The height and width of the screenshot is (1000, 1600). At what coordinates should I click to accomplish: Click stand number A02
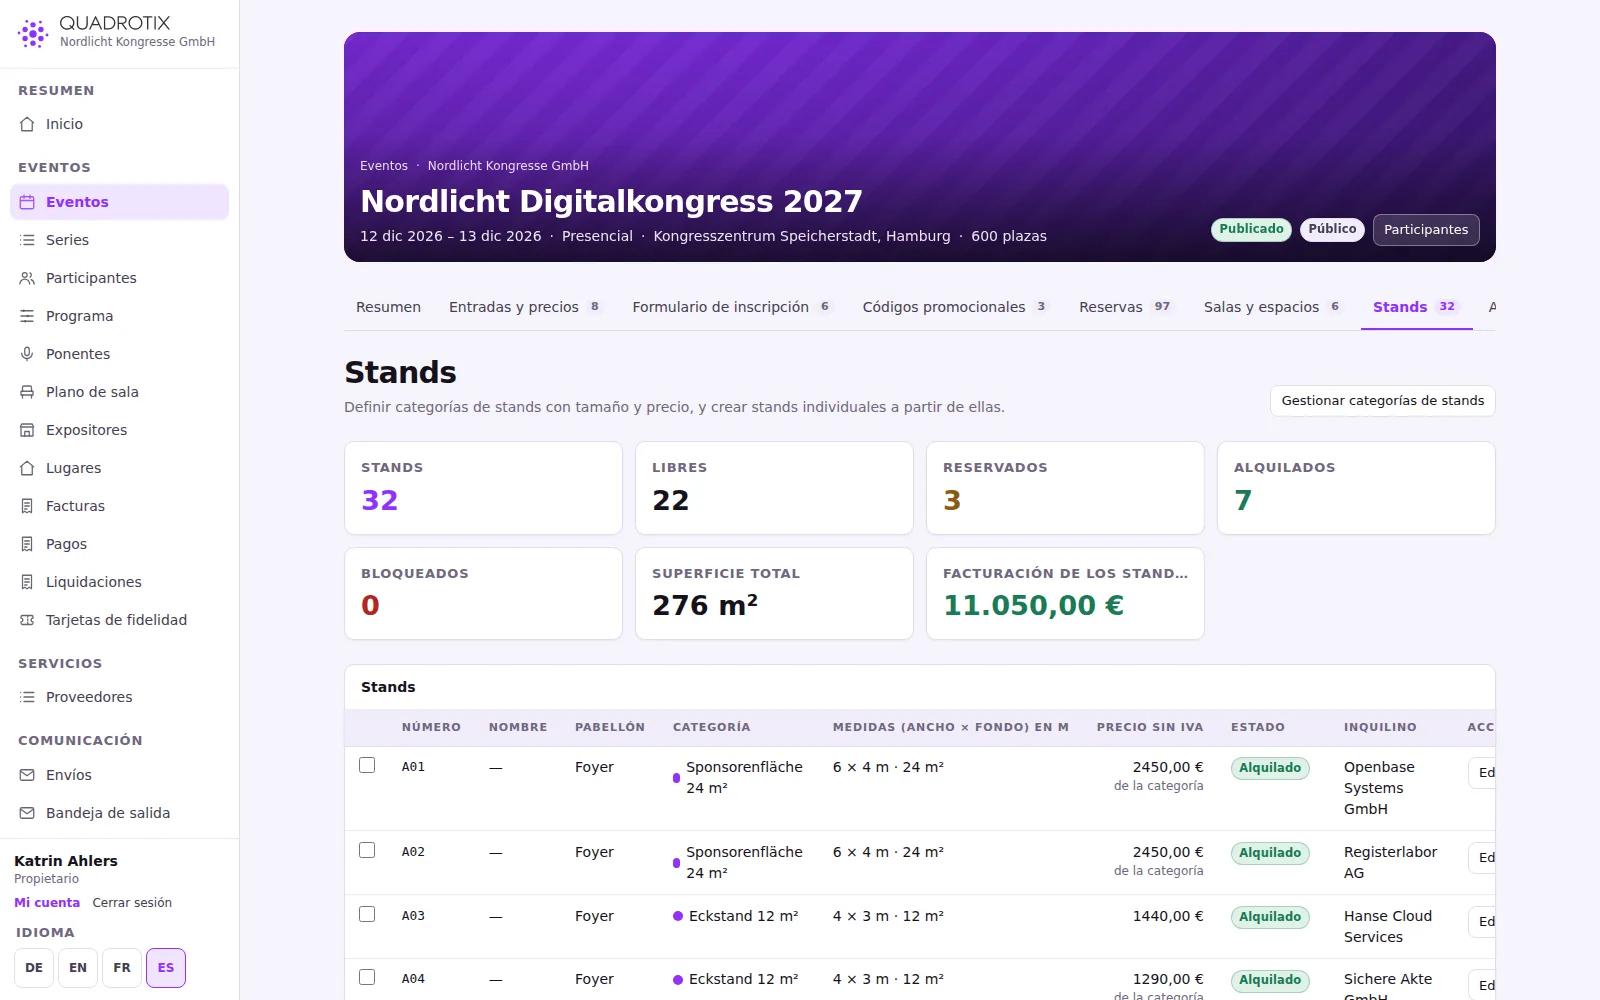(413, 852)
